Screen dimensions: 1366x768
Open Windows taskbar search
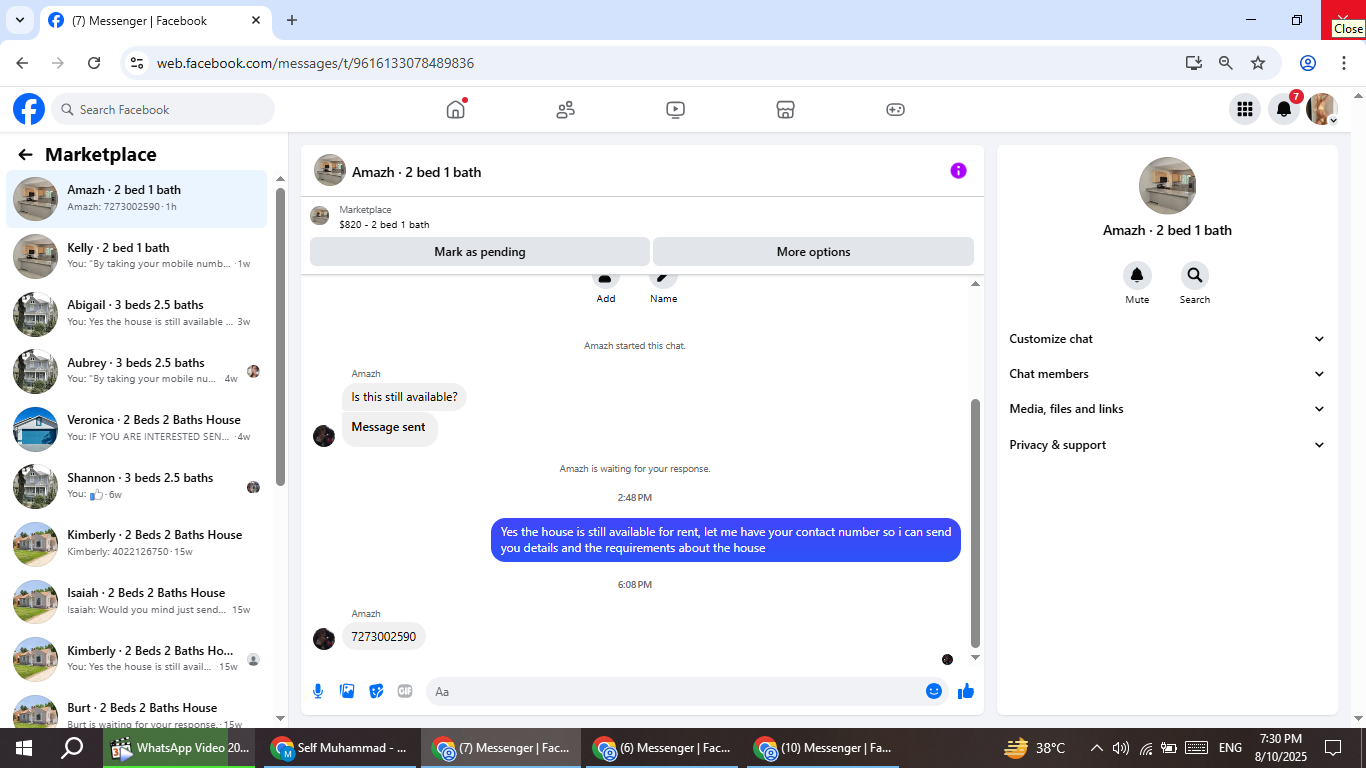click(72, 748)
